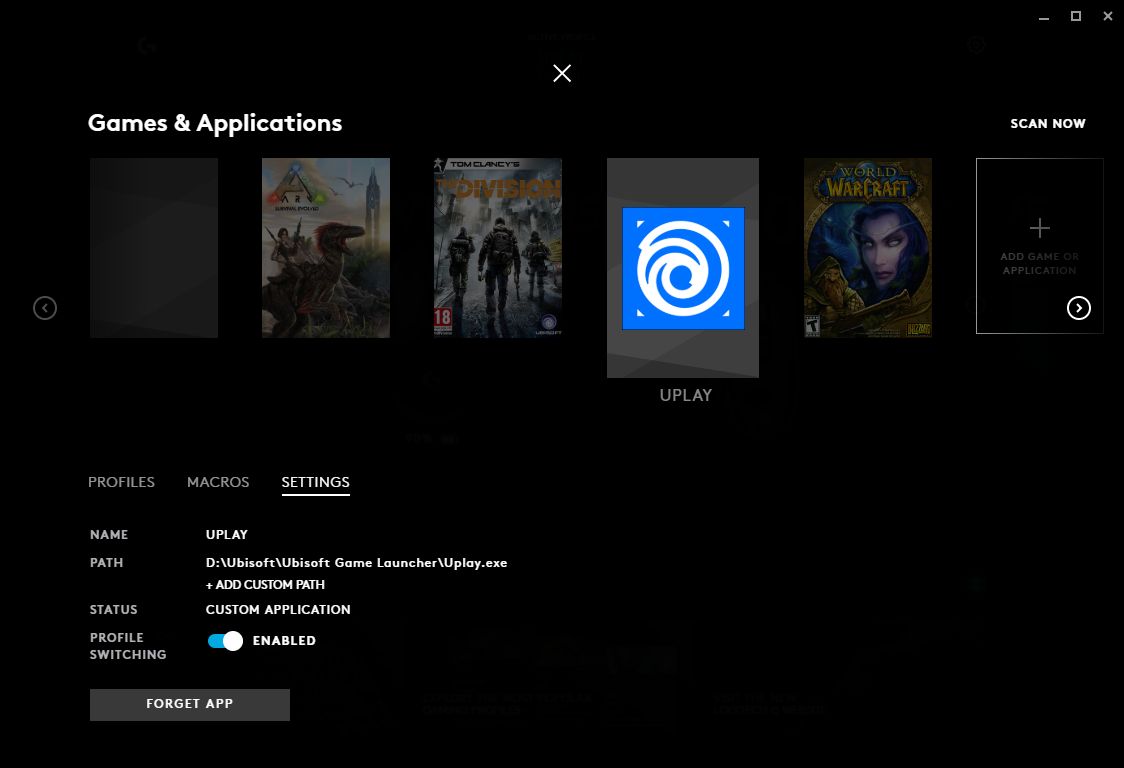Click the plus icon to add application
The width and height of the screenshot is (1124, 768).
(1039, 228)
